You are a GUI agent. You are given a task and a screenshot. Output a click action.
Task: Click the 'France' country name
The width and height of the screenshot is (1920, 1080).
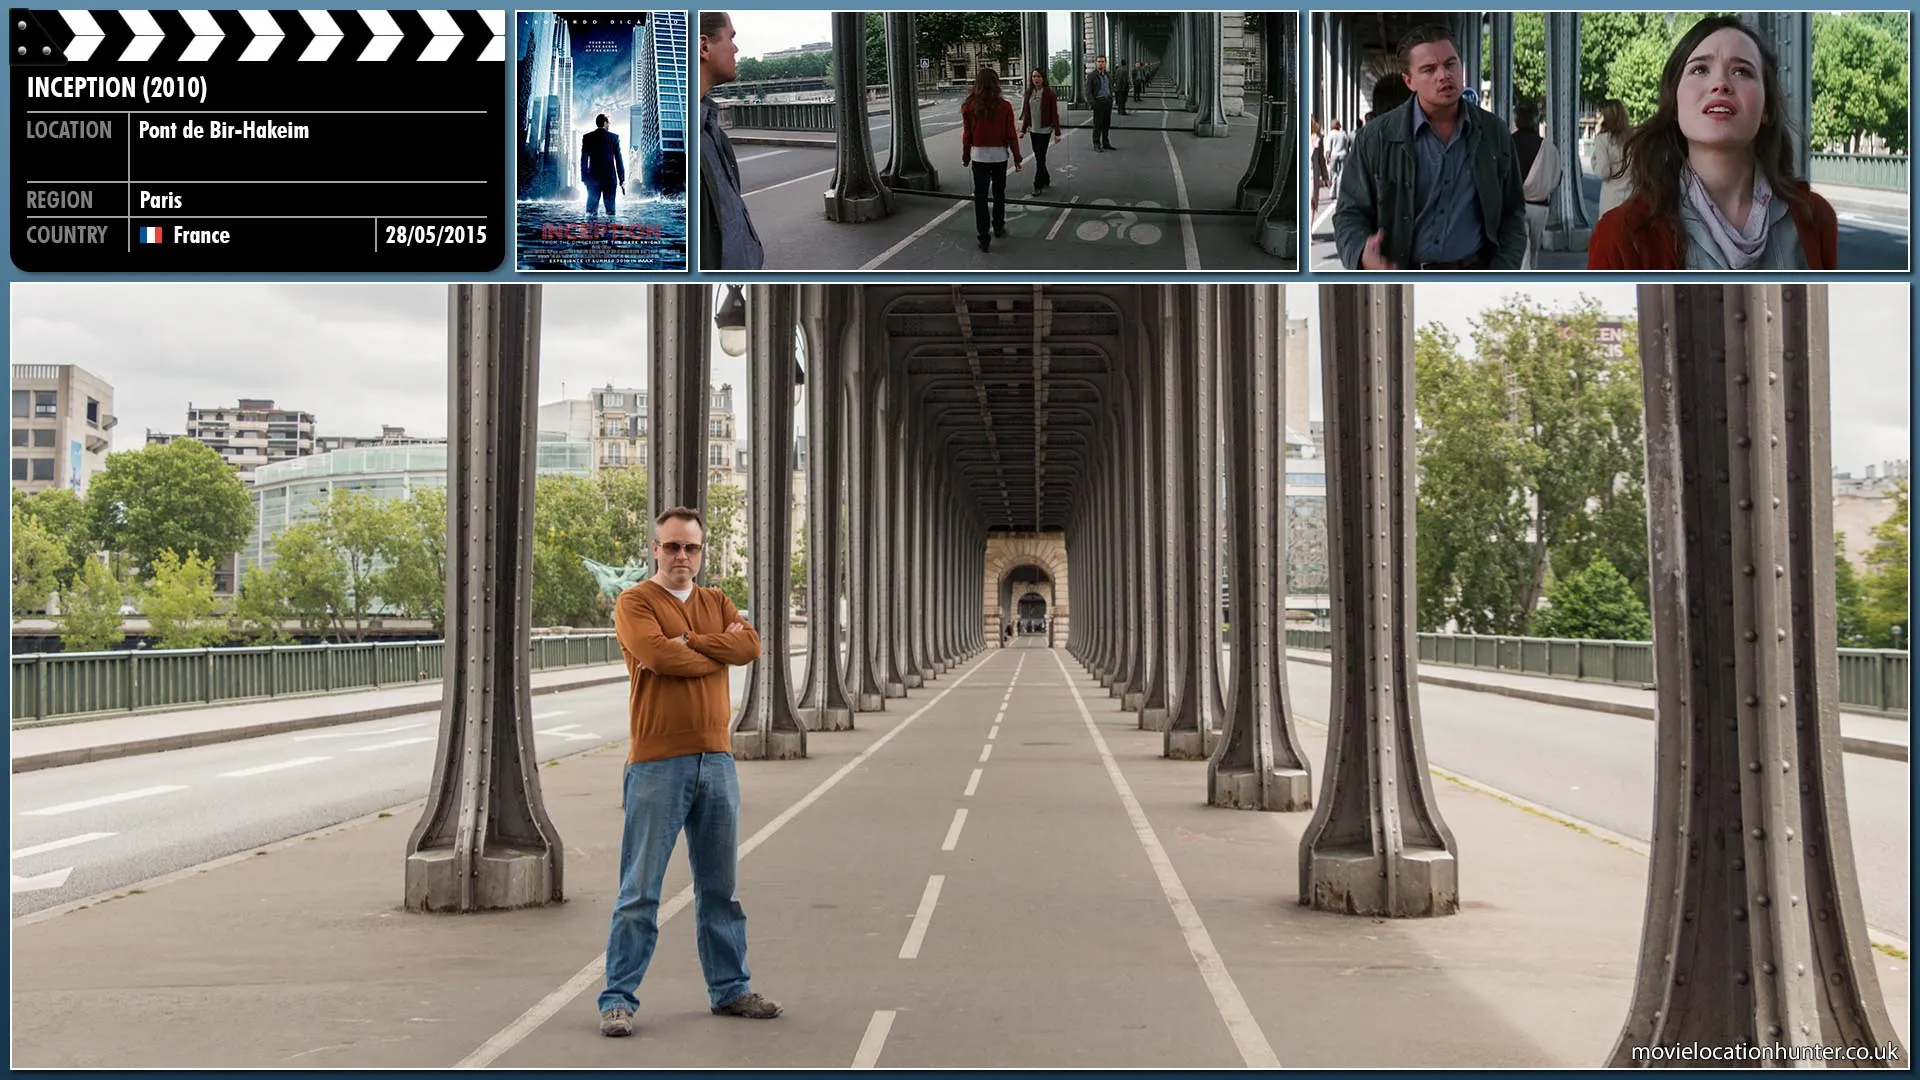point(201,235)
